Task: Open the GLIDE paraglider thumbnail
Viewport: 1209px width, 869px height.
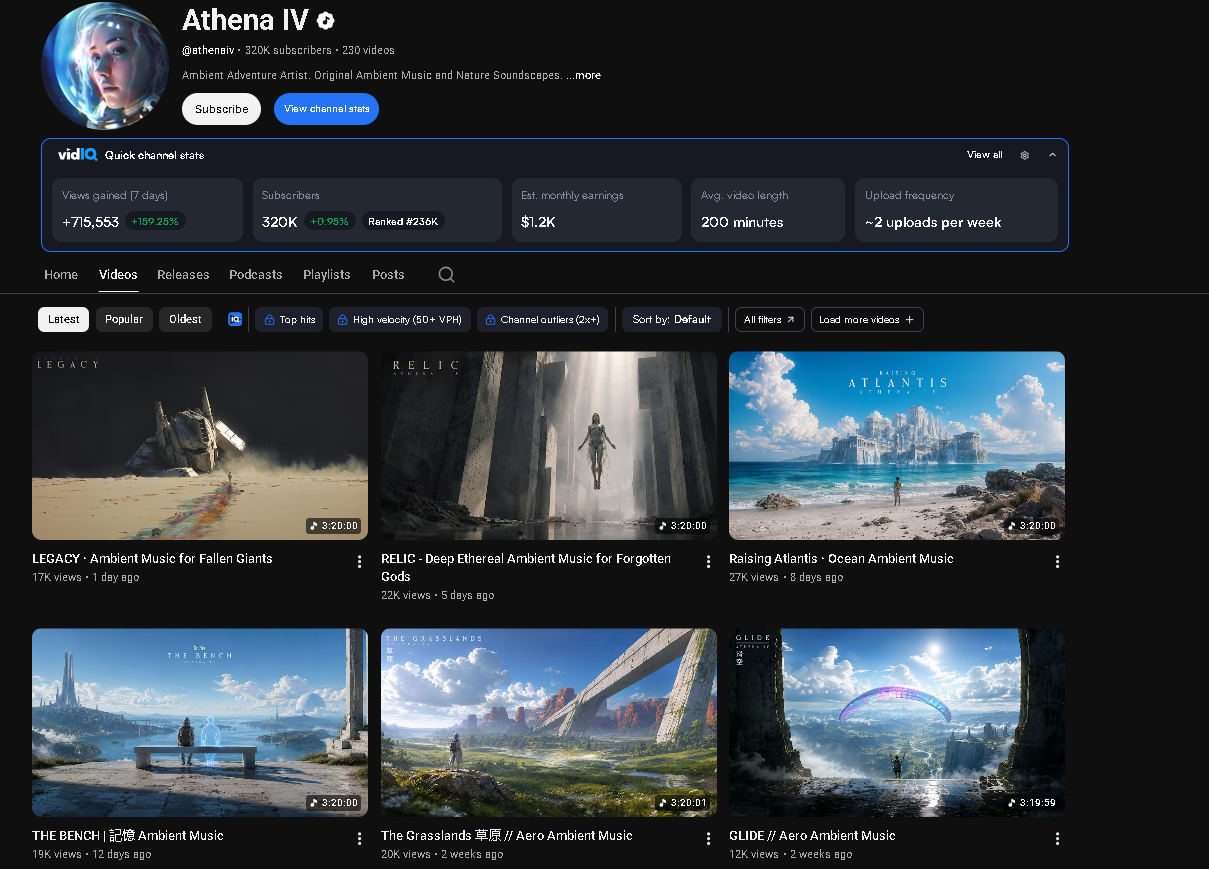Action: click(x=897, y=722)
